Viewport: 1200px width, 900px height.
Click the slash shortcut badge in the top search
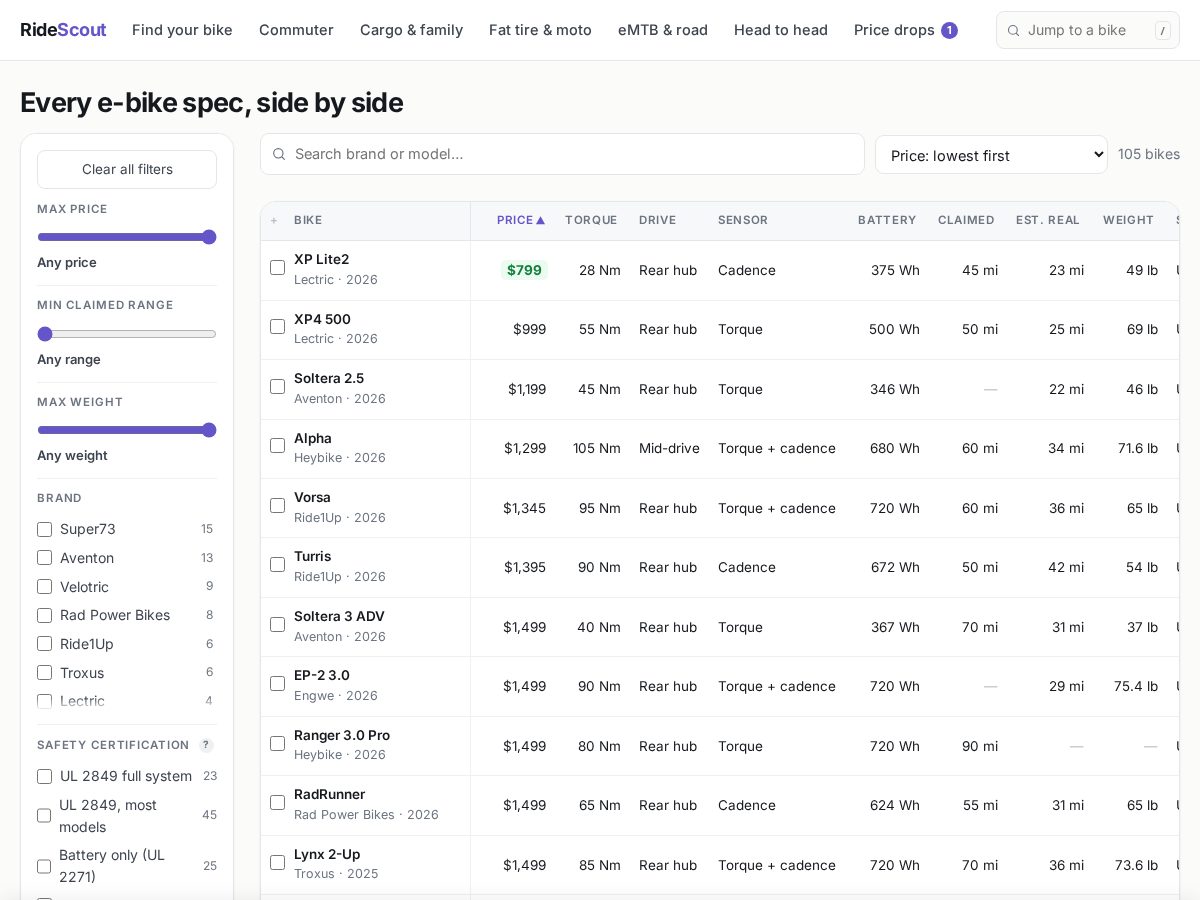pyautogui.click(x=1162, y=30)
